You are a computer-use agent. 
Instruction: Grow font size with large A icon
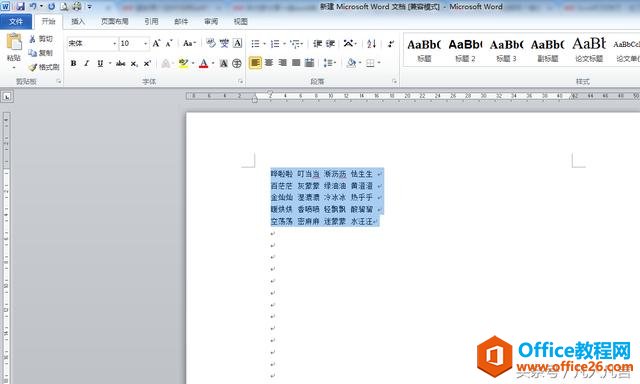point(156,43)
